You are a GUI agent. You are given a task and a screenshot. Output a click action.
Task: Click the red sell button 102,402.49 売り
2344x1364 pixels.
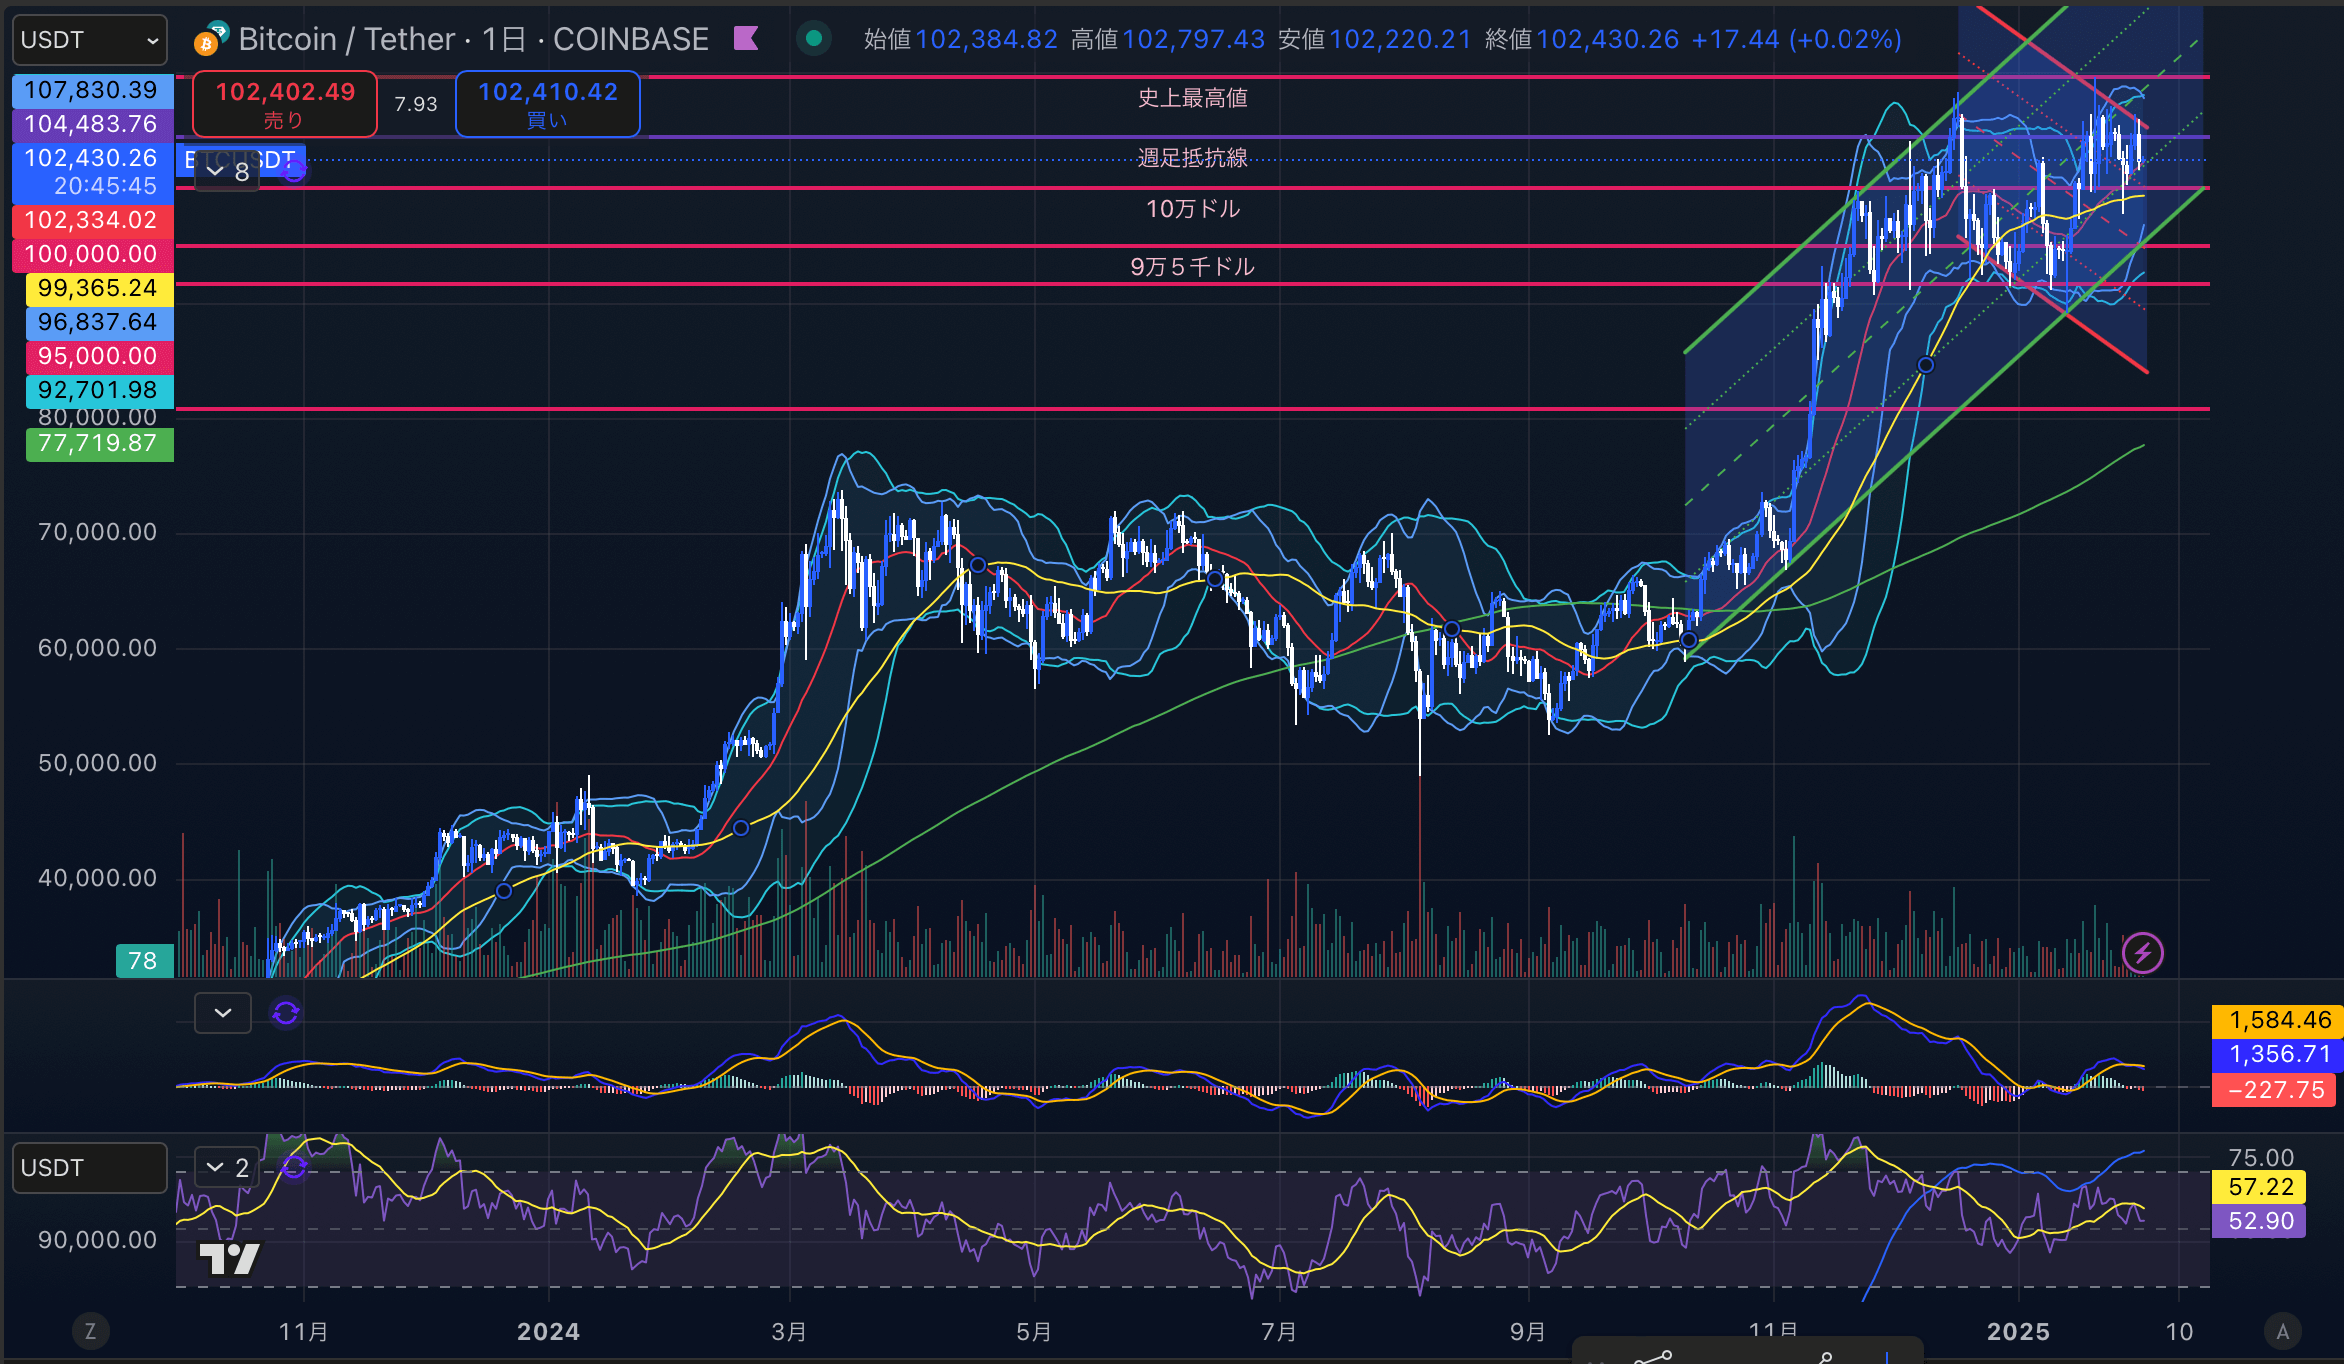[x=285, y=104]
